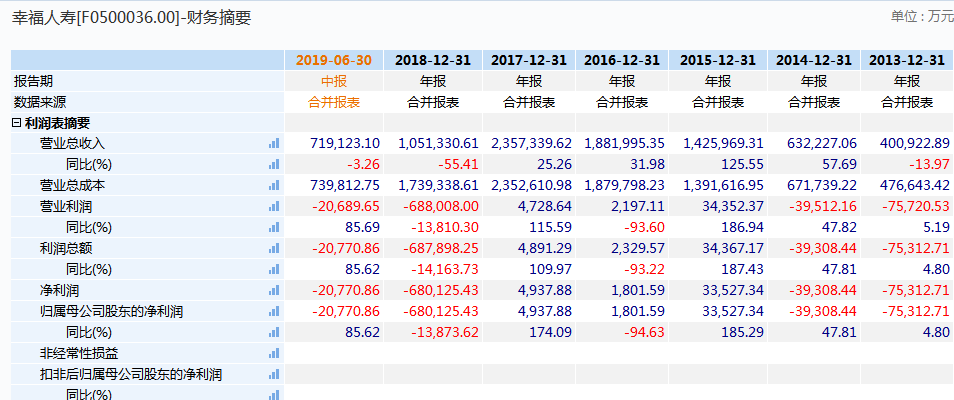
Task: Open chart icon for 扣非后归属母公司股东的净利润
Action: coord(273,374)
